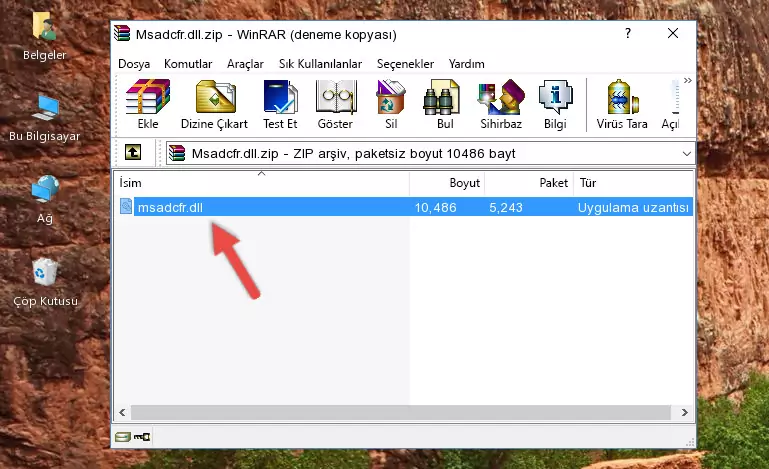
Task: Start Virüs Tara scan
Action: 622,104
